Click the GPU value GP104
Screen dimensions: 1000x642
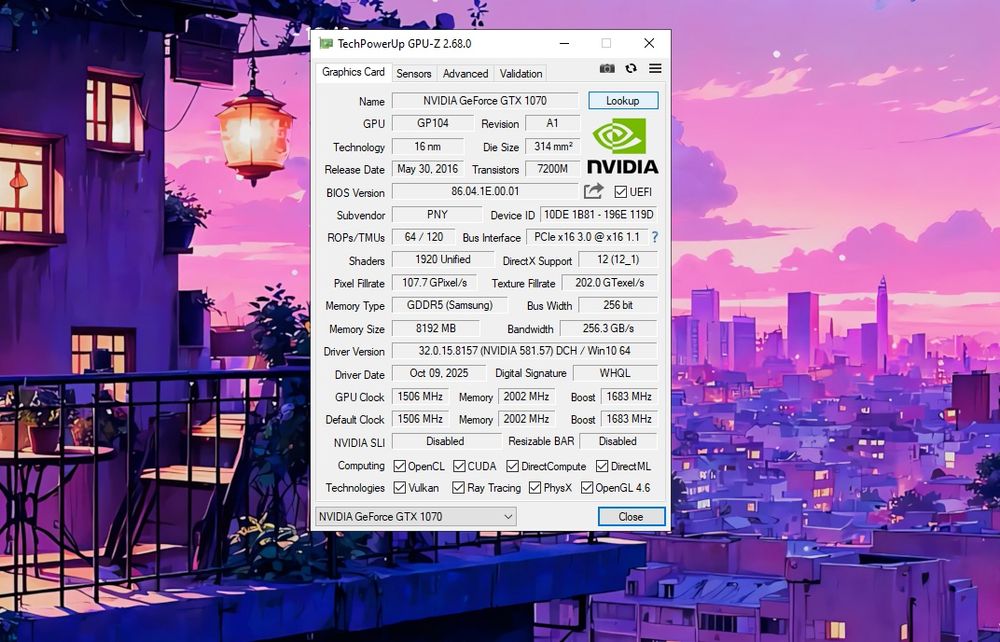tap(432, 123)
